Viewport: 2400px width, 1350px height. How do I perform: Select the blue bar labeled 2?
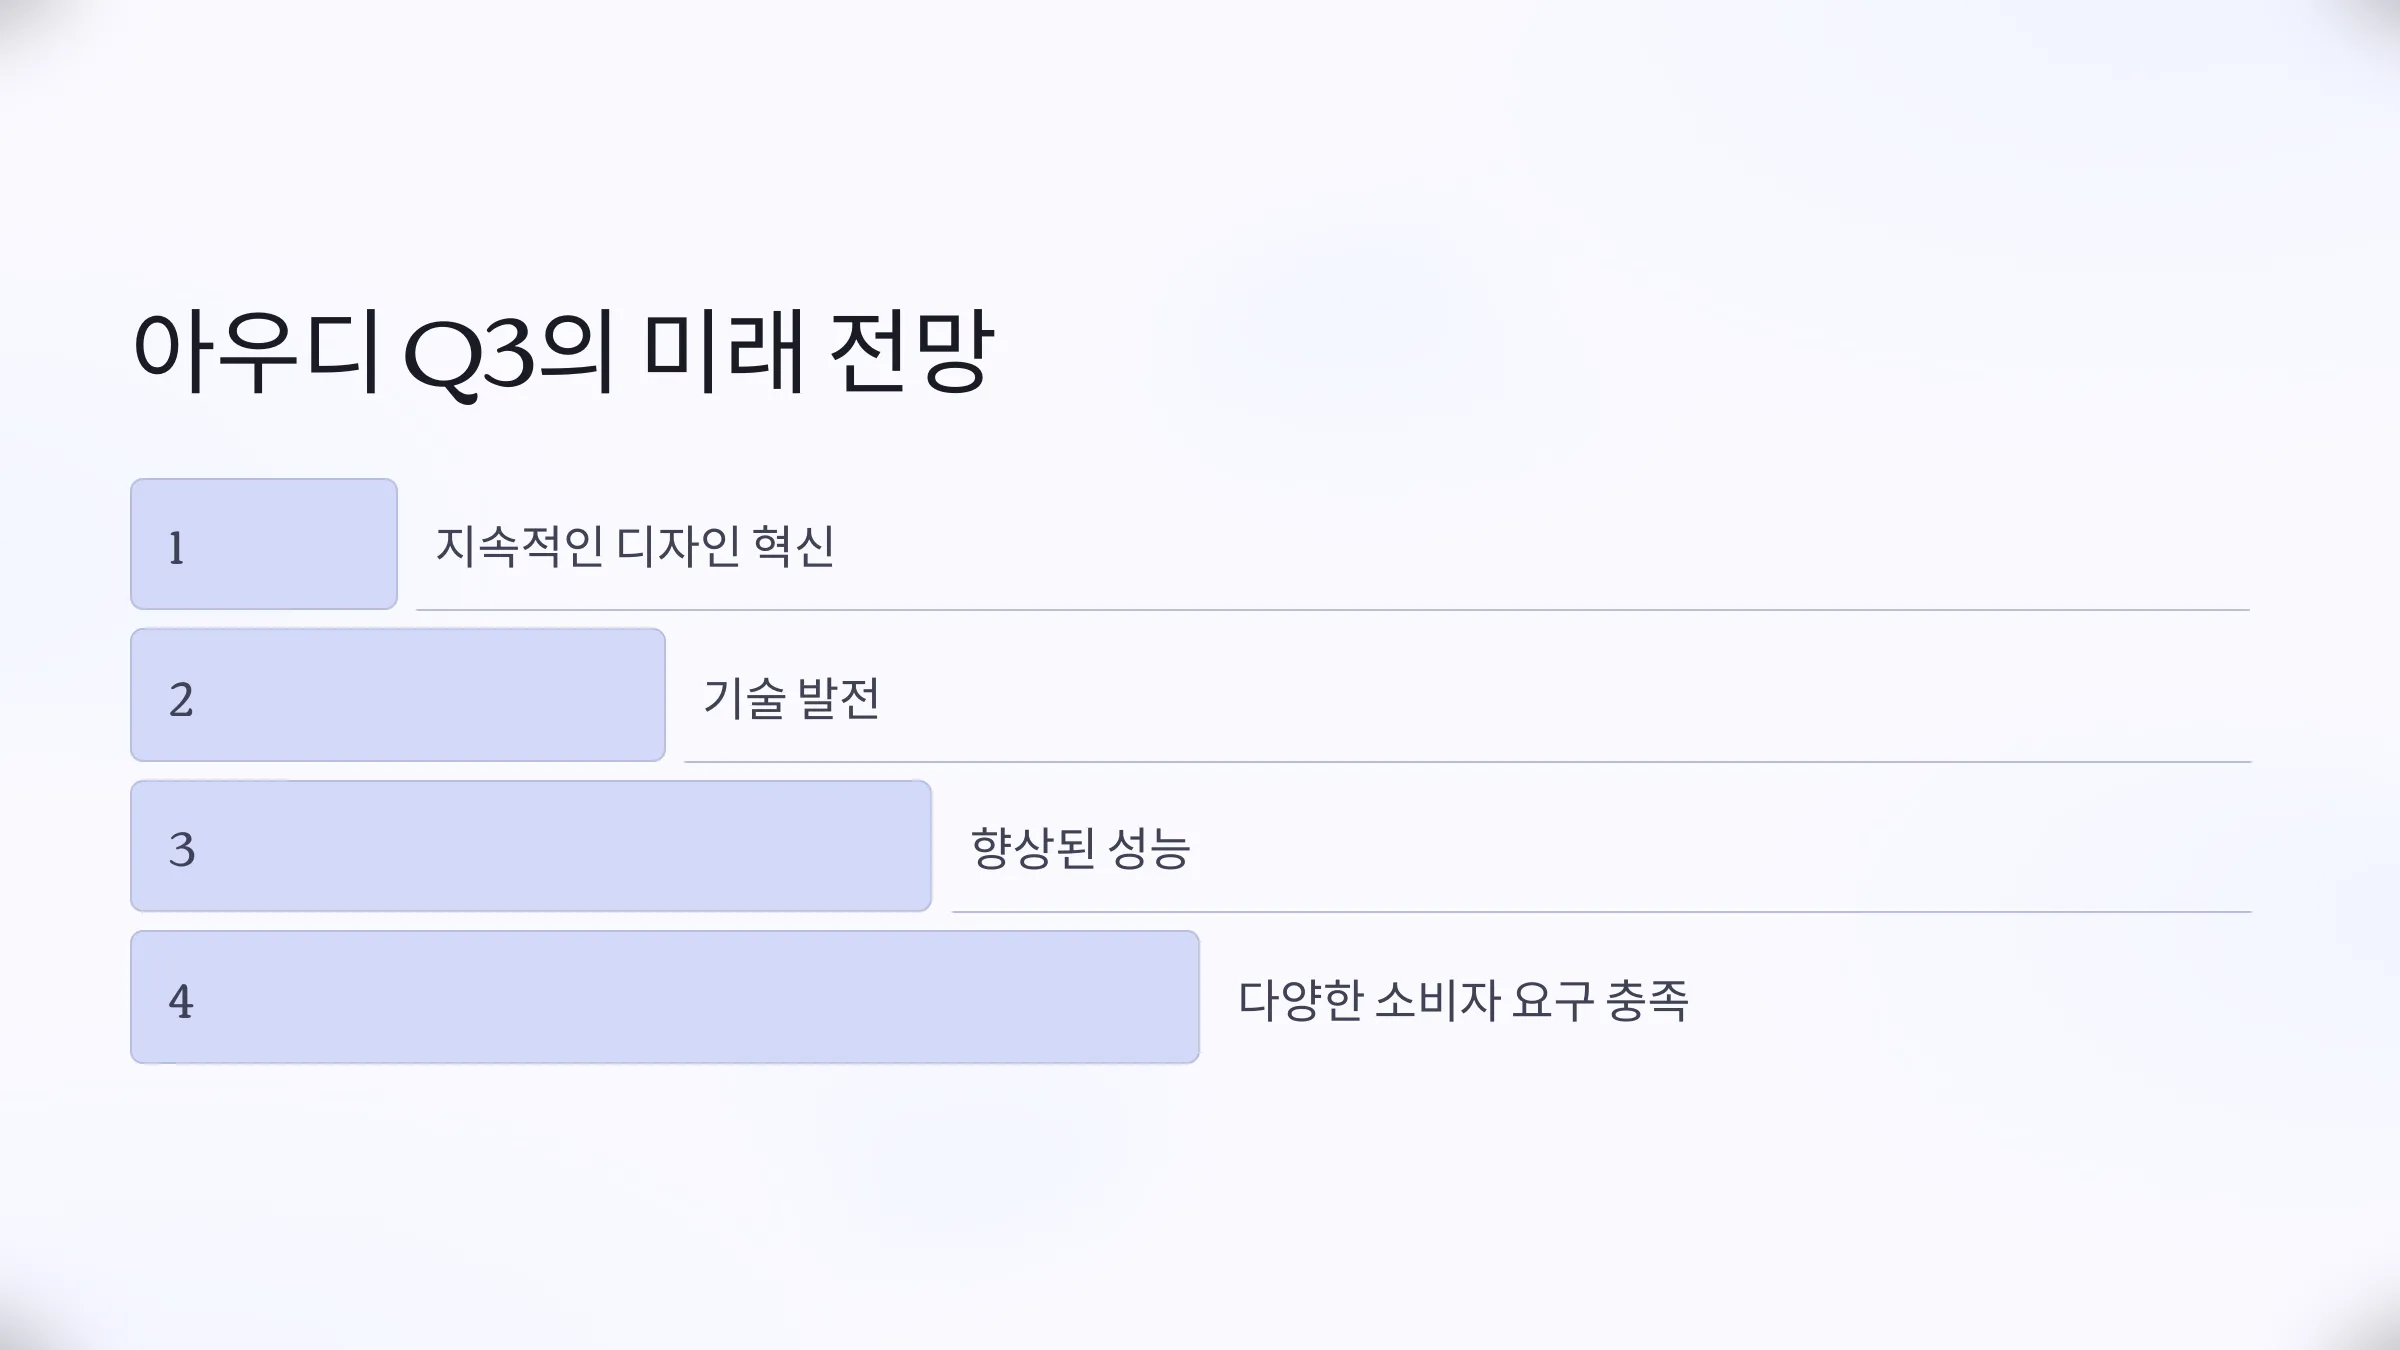click(x=398, y=695)
